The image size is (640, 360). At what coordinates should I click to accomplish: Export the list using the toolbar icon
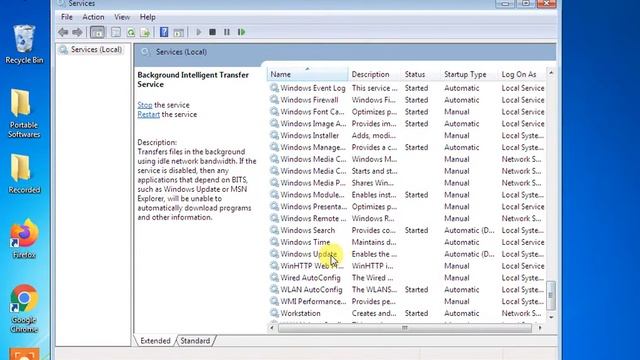pos(145,32)
